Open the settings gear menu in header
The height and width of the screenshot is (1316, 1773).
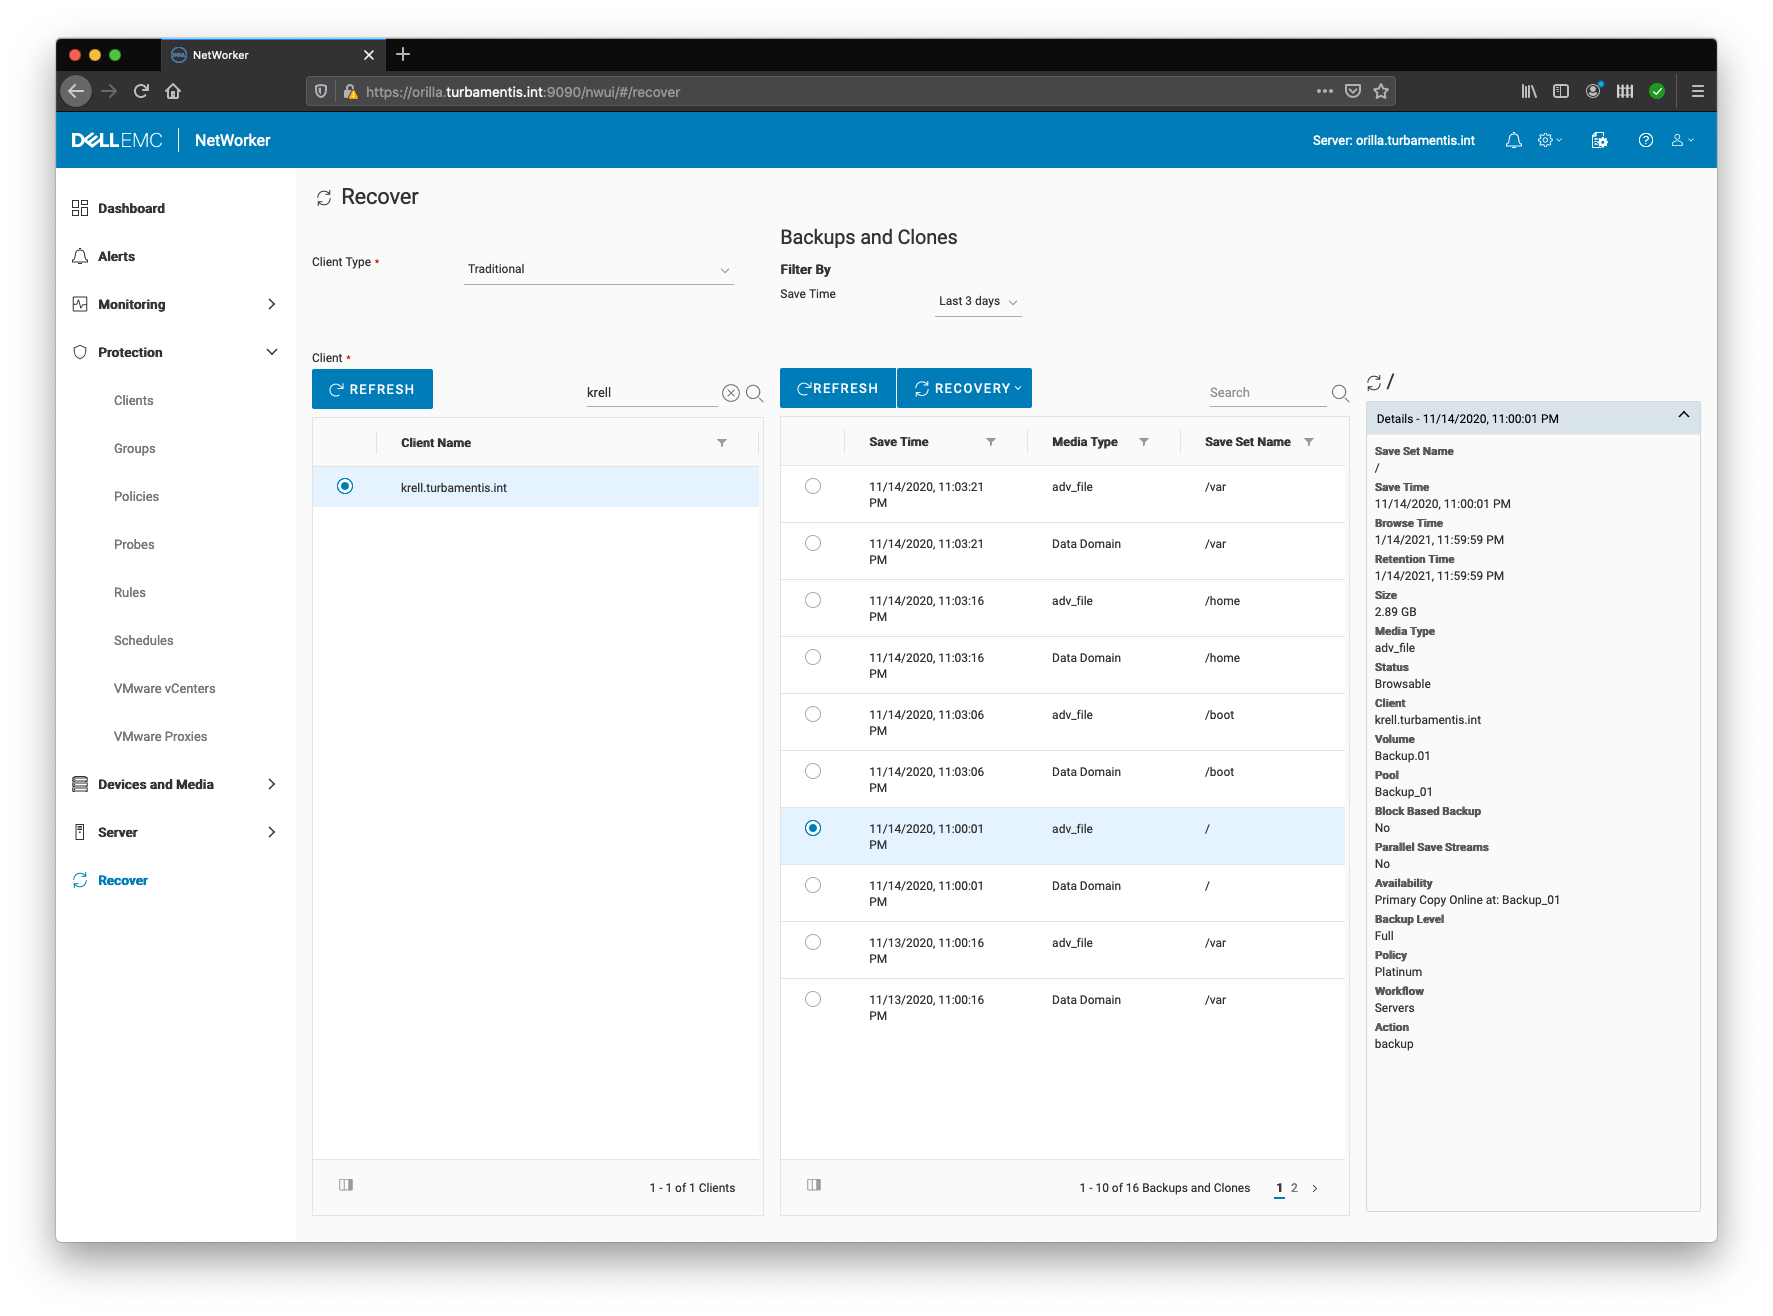[1549, 141]
